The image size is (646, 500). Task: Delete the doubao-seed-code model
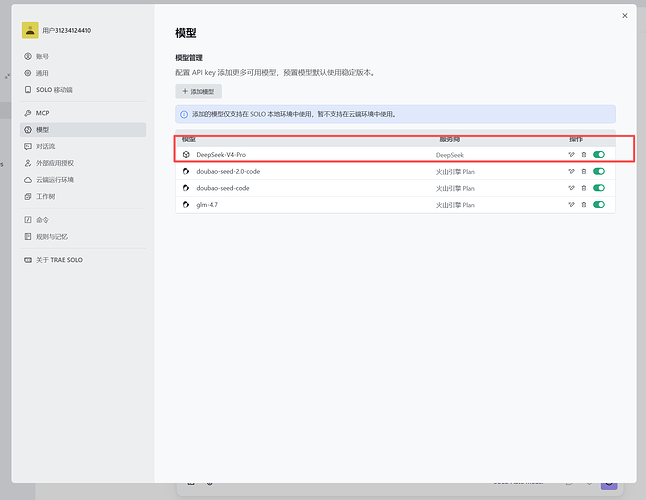584,188
